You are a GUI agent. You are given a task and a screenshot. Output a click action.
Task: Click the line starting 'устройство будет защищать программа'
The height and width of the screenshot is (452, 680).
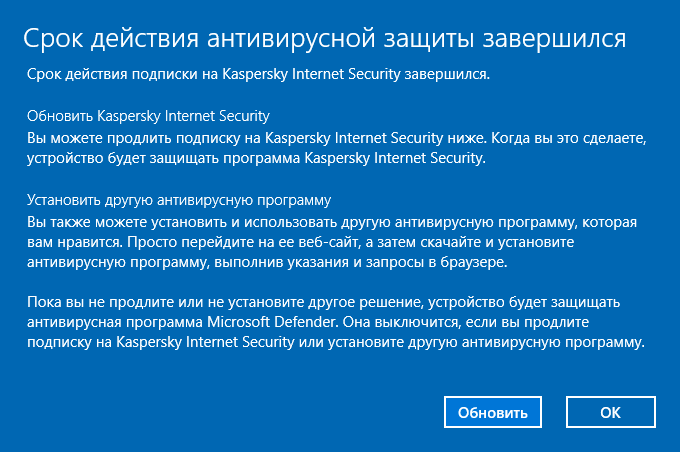[256, 158]
